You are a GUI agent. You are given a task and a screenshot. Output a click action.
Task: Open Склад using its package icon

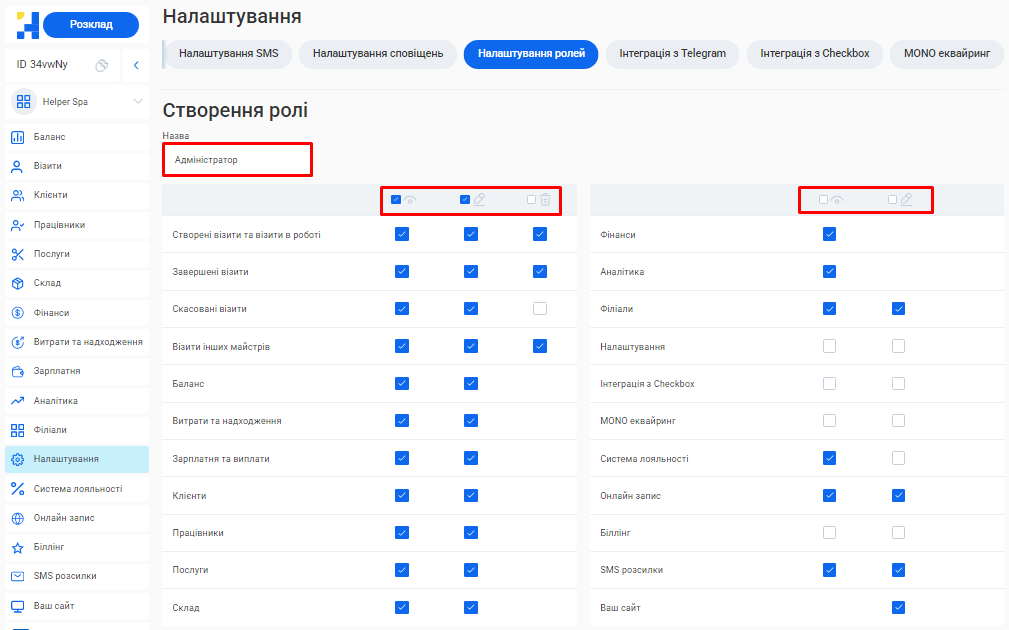tap(18, 283)
